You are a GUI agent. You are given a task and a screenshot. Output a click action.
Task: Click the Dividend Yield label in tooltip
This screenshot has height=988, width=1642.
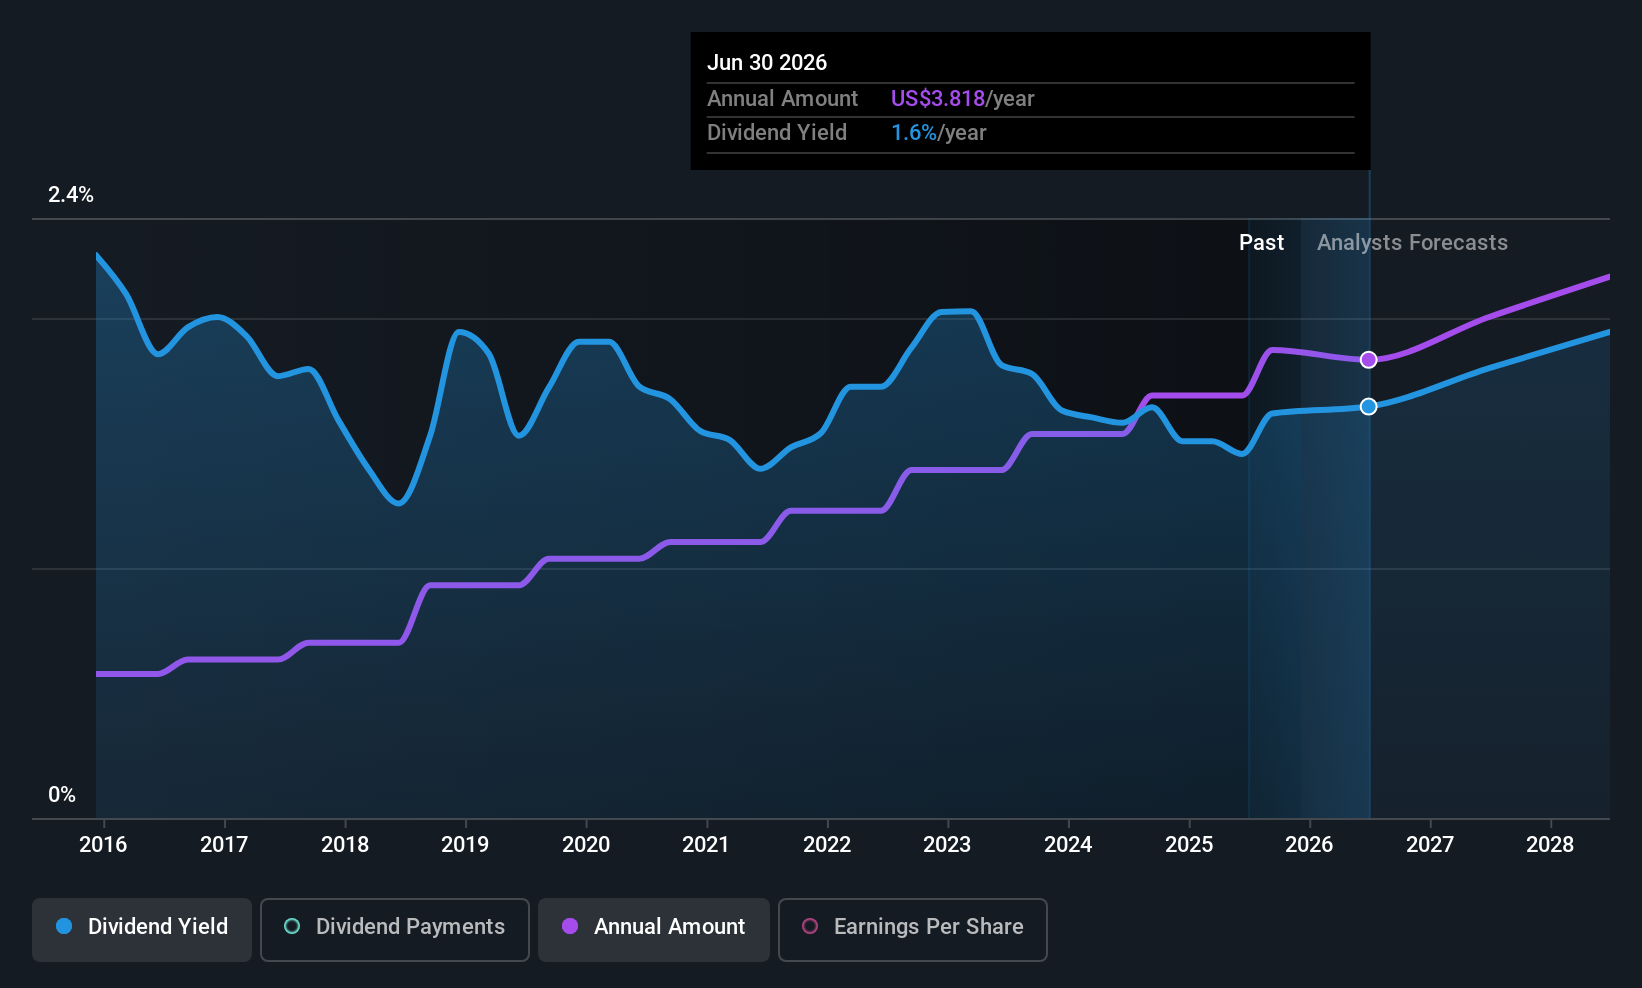click(777, 133)
